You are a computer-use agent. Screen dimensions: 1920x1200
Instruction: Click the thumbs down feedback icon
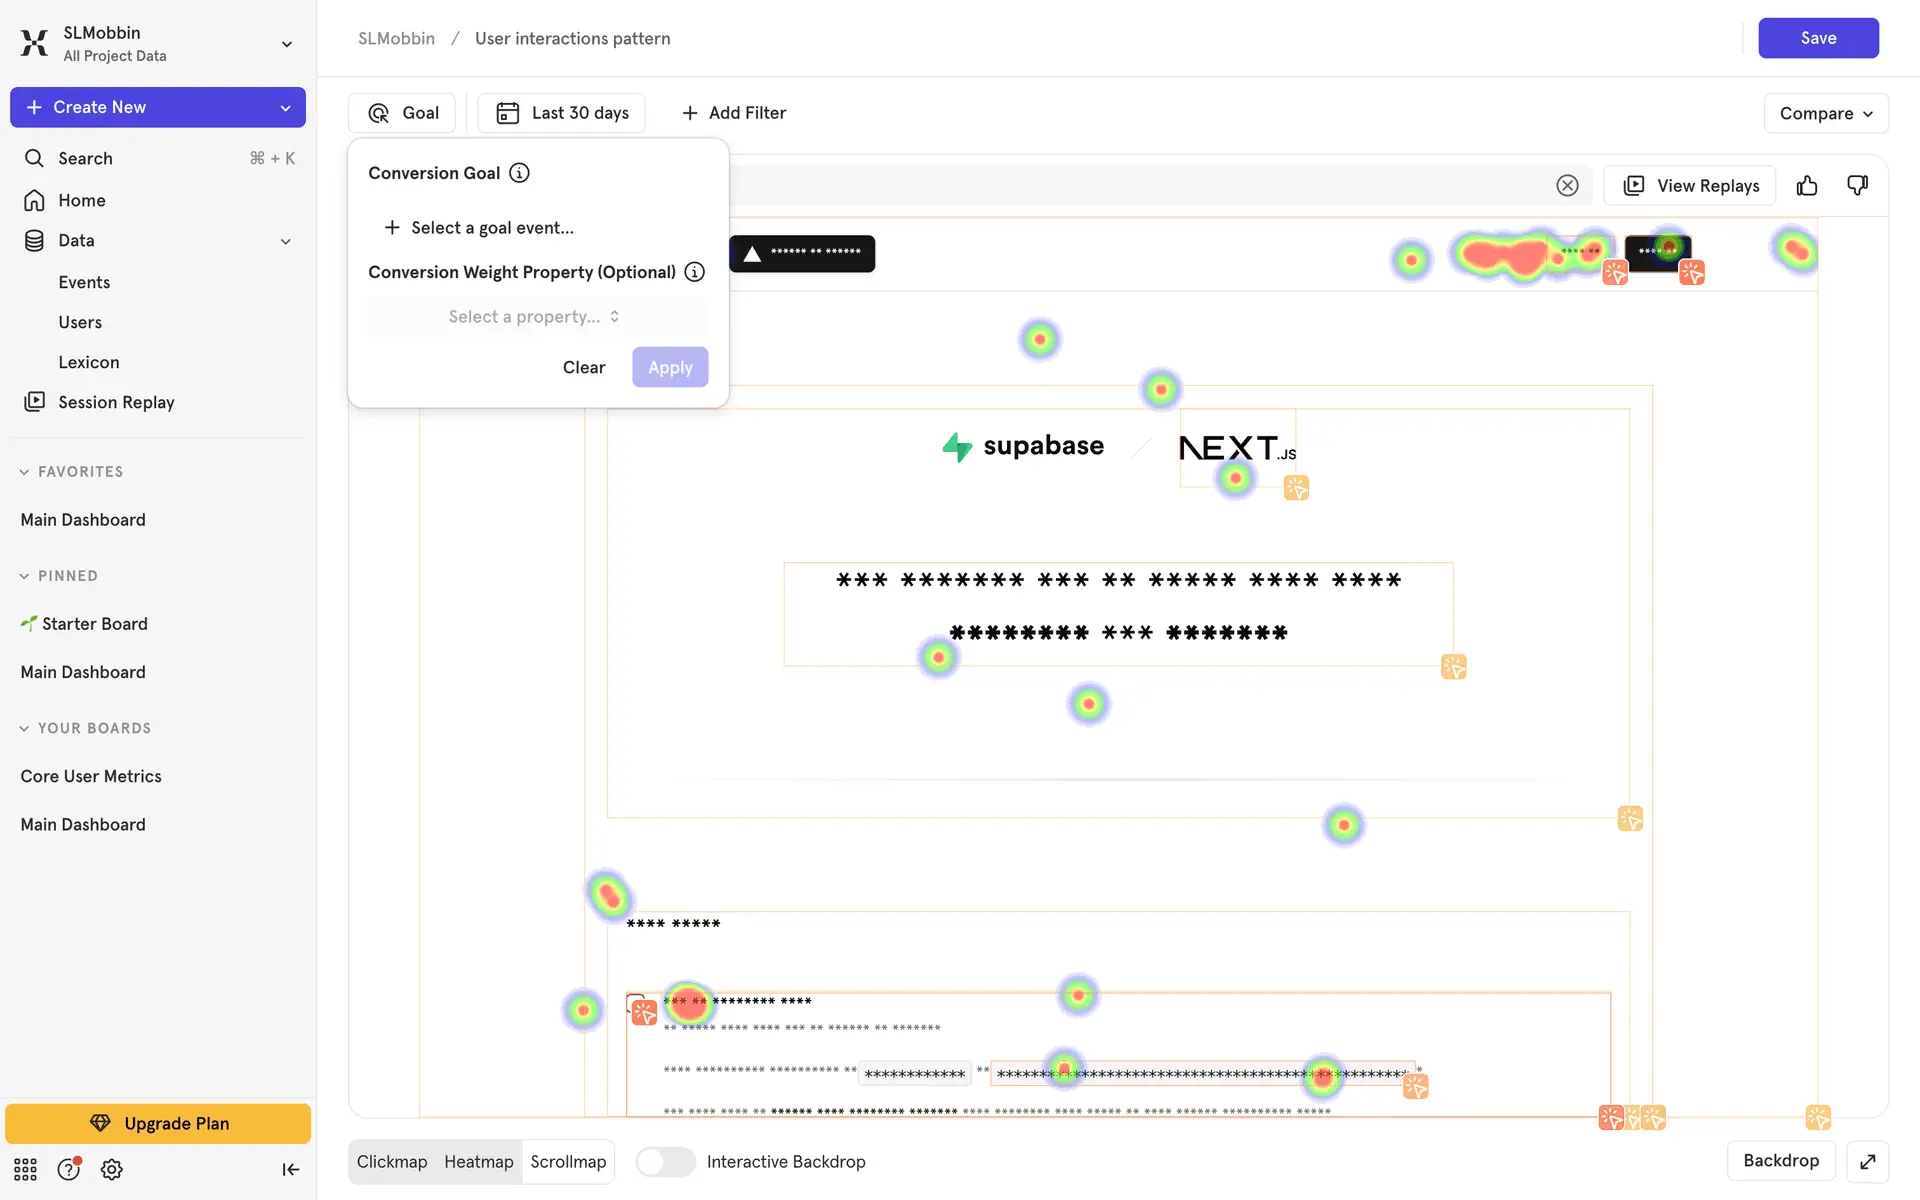click(x=1857, y=186)
